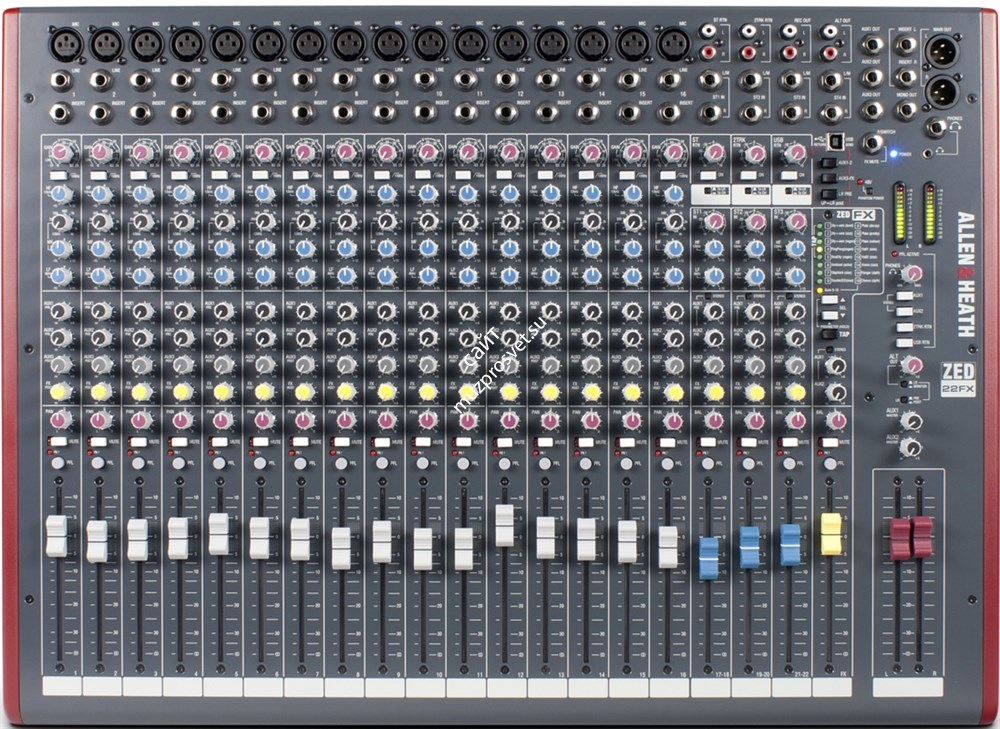This screenshot has height=729, width=1000.
Task: Mute channel 1 with its MUTE switch
Action: [59, 441]
